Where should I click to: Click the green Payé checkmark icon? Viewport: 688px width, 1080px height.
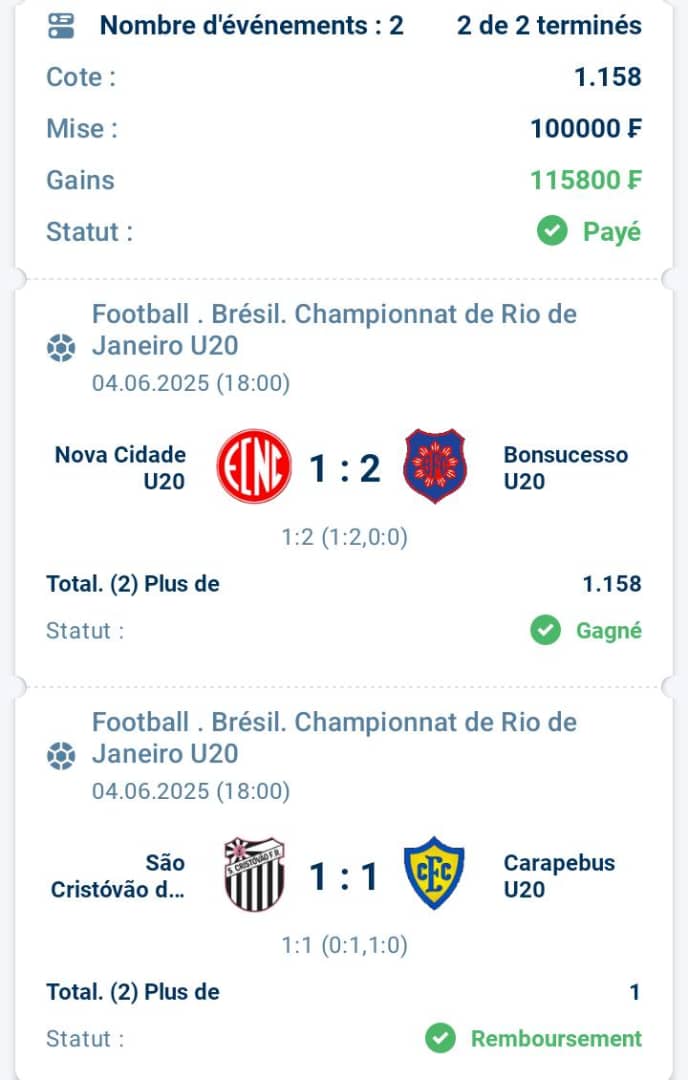(x=552, y=231)
